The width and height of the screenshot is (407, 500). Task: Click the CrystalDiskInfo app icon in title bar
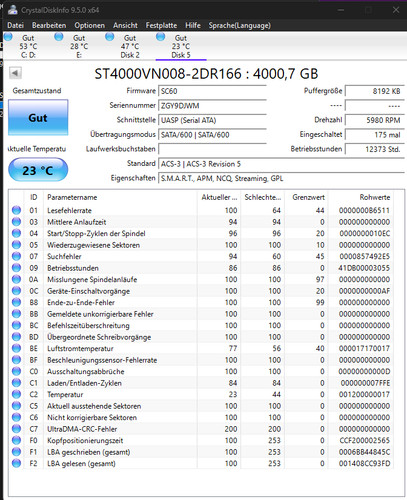pos(13,10)
